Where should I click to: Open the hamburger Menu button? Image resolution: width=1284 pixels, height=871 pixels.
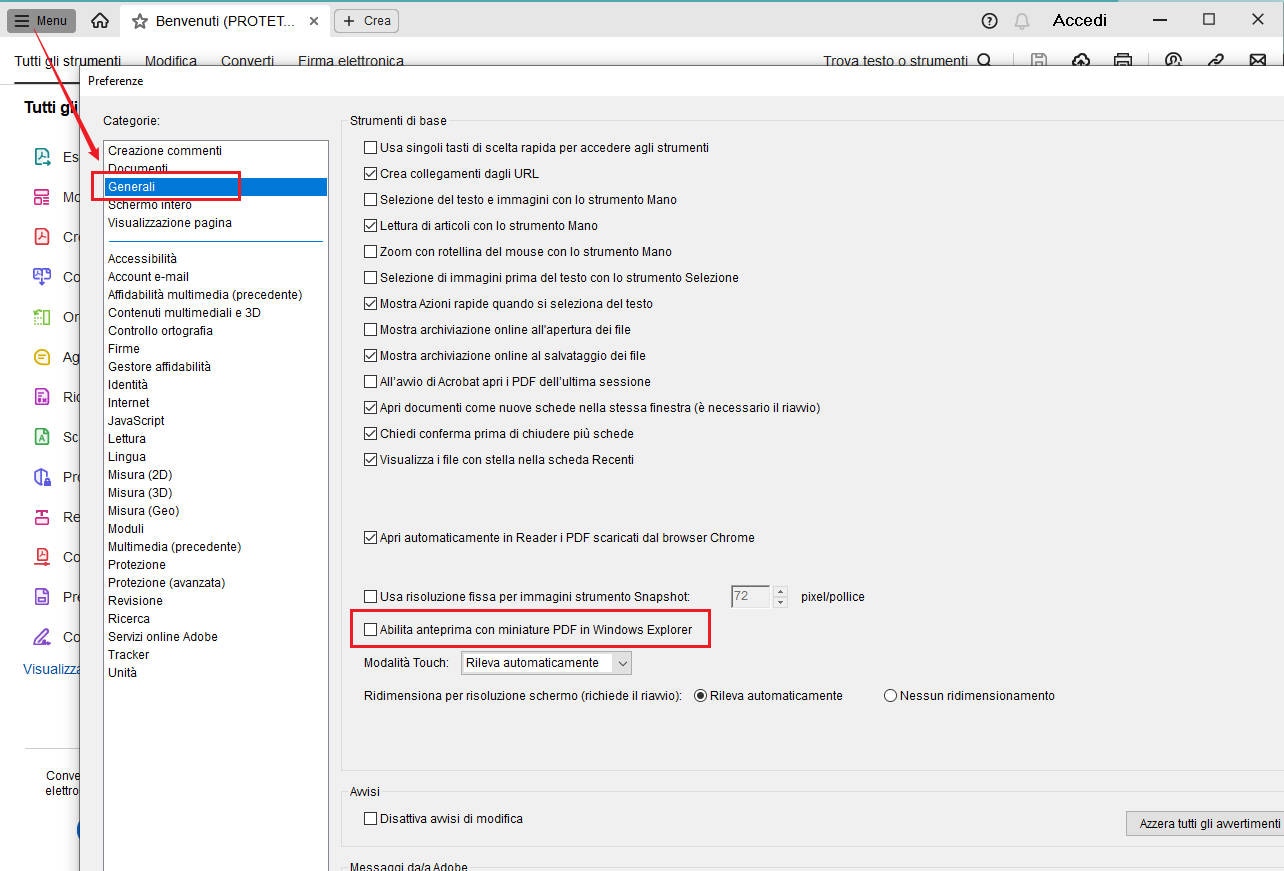pyautogui.click(x=41, y=20)
